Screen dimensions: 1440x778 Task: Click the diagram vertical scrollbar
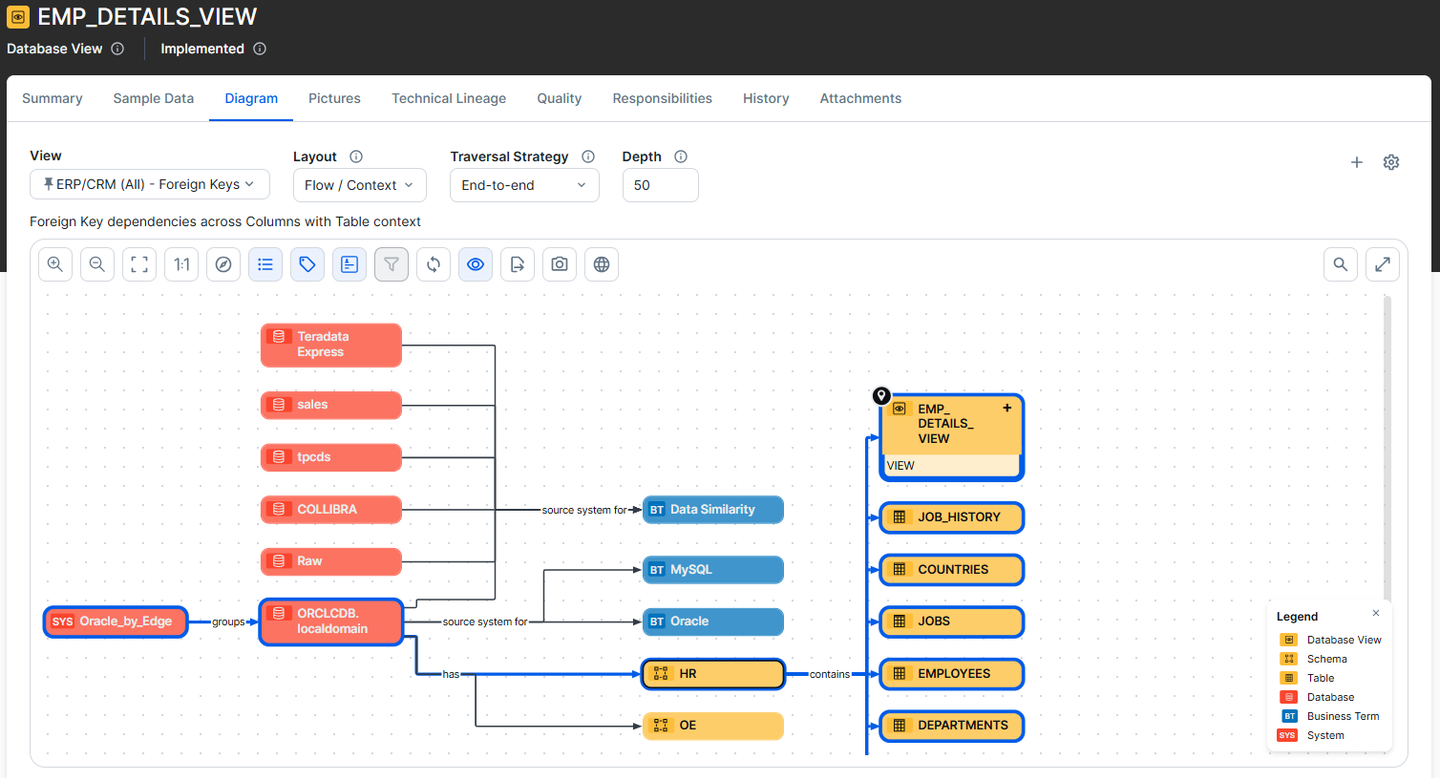pyautogui.click(x=1387, y=450)
